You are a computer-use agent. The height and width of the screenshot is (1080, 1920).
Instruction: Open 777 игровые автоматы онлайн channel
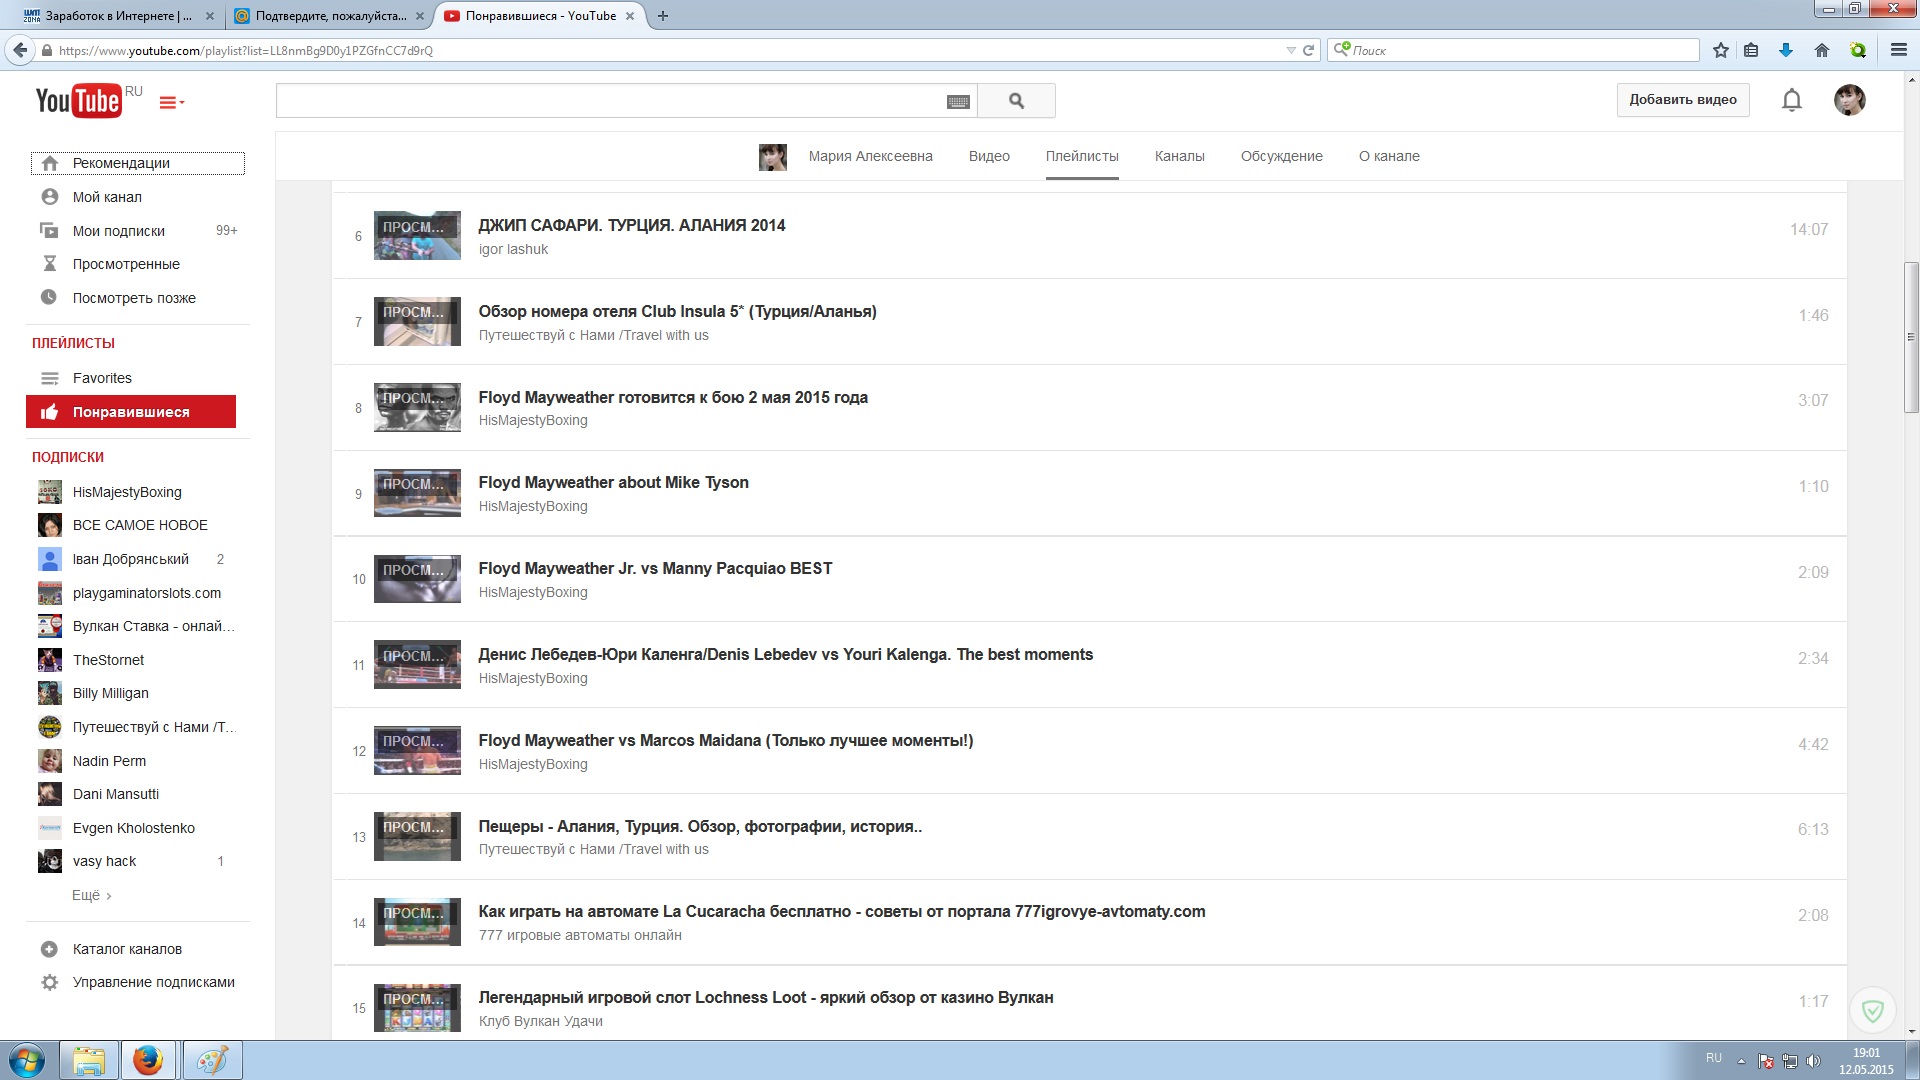coord(580,935)
